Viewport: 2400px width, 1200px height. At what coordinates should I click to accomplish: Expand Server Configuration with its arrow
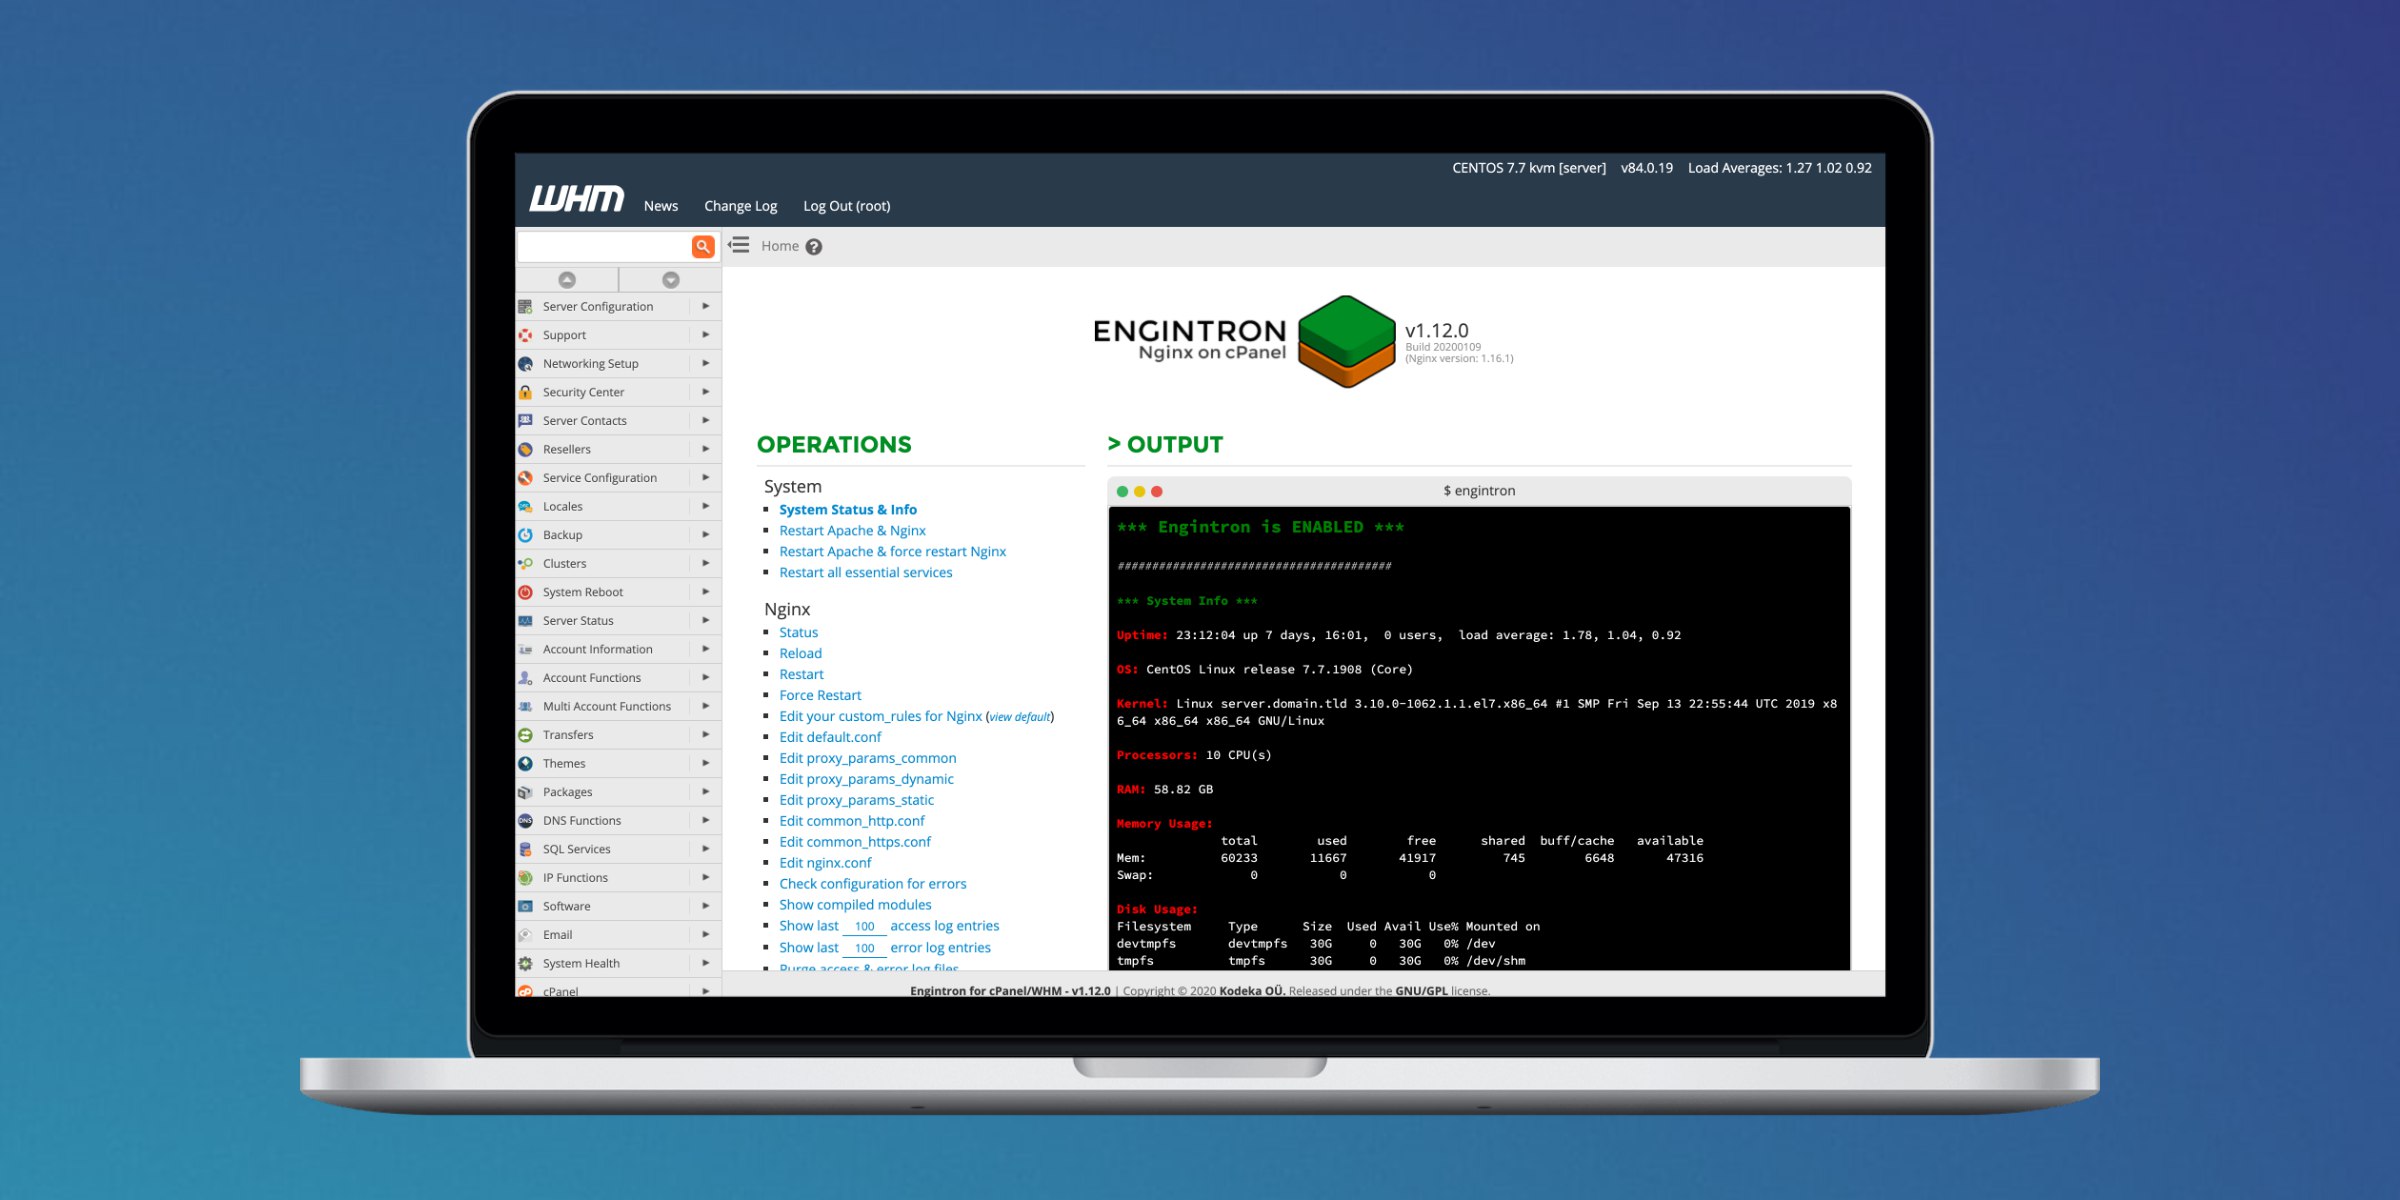click(706, 306)
